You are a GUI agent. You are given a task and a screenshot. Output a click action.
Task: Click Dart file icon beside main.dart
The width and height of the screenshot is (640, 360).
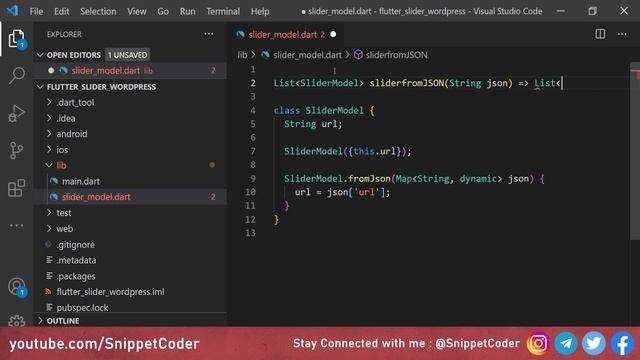click(53, 181)
